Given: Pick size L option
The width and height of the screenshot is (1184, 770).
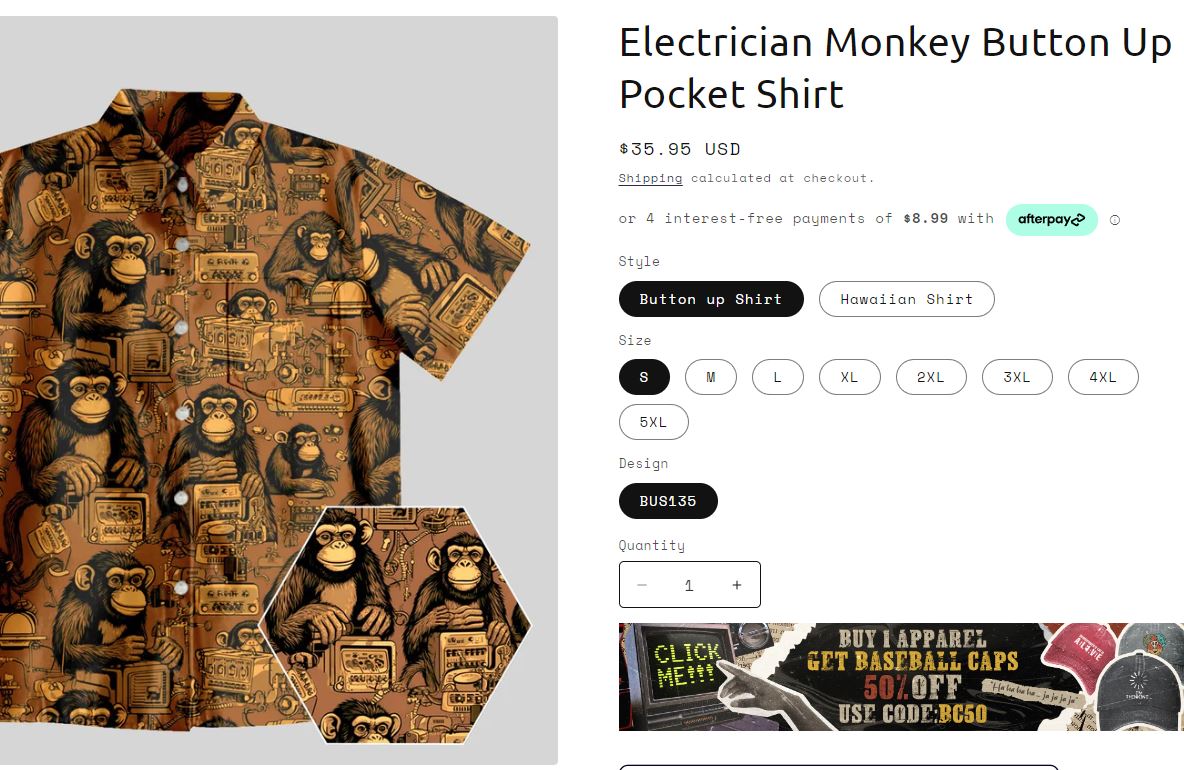Looking at the screenshot, I should click(x=778, y=377).
